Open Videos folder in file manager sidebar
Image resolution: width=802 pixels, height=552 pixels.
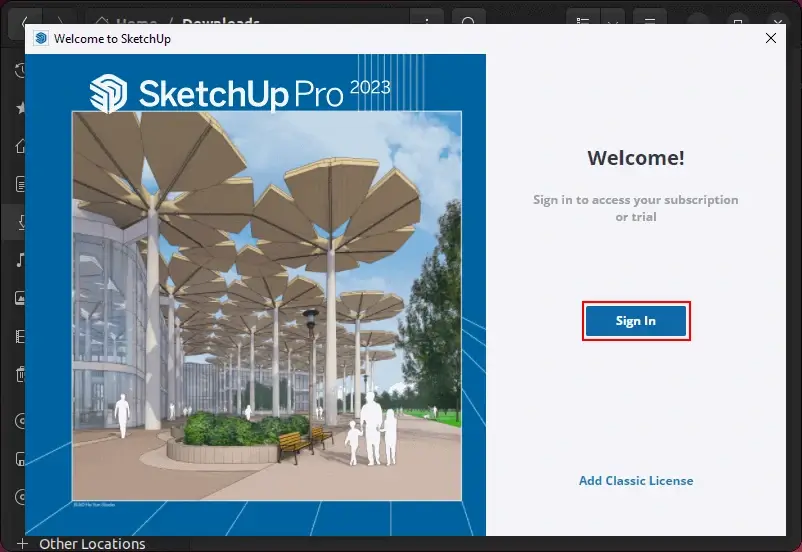click(20, 336)
